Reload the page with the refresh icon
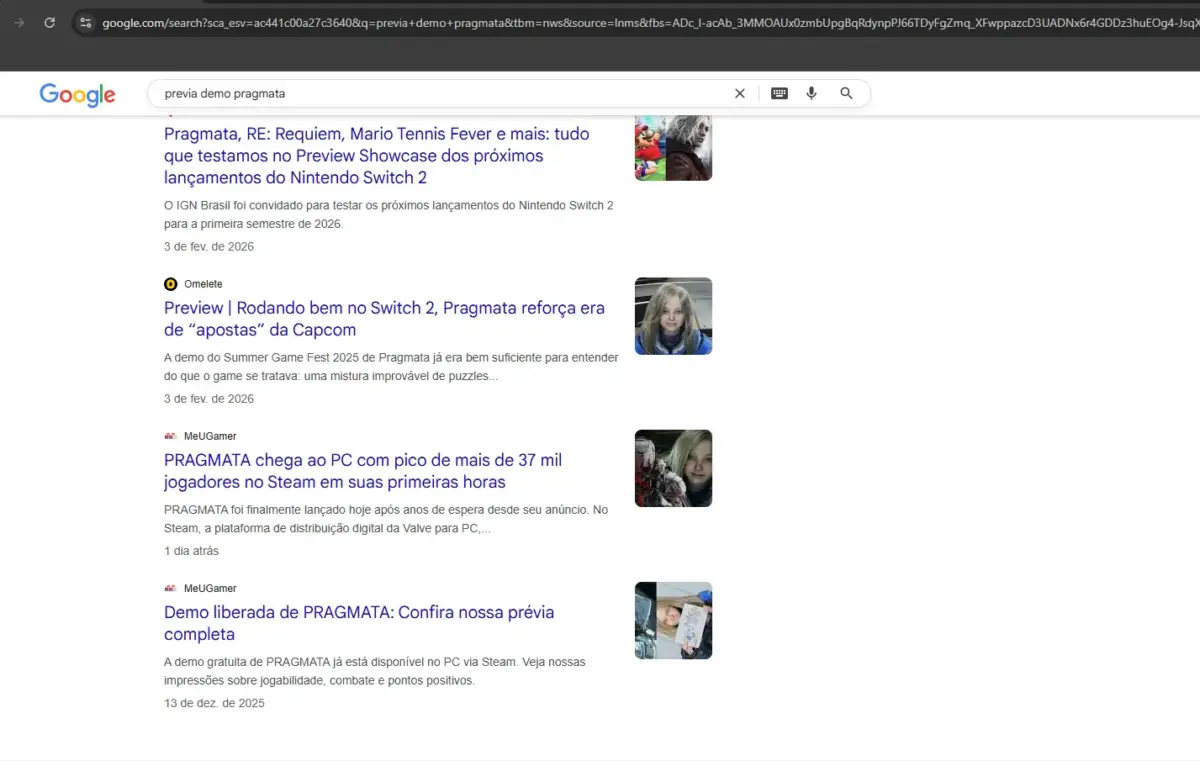 49,22
